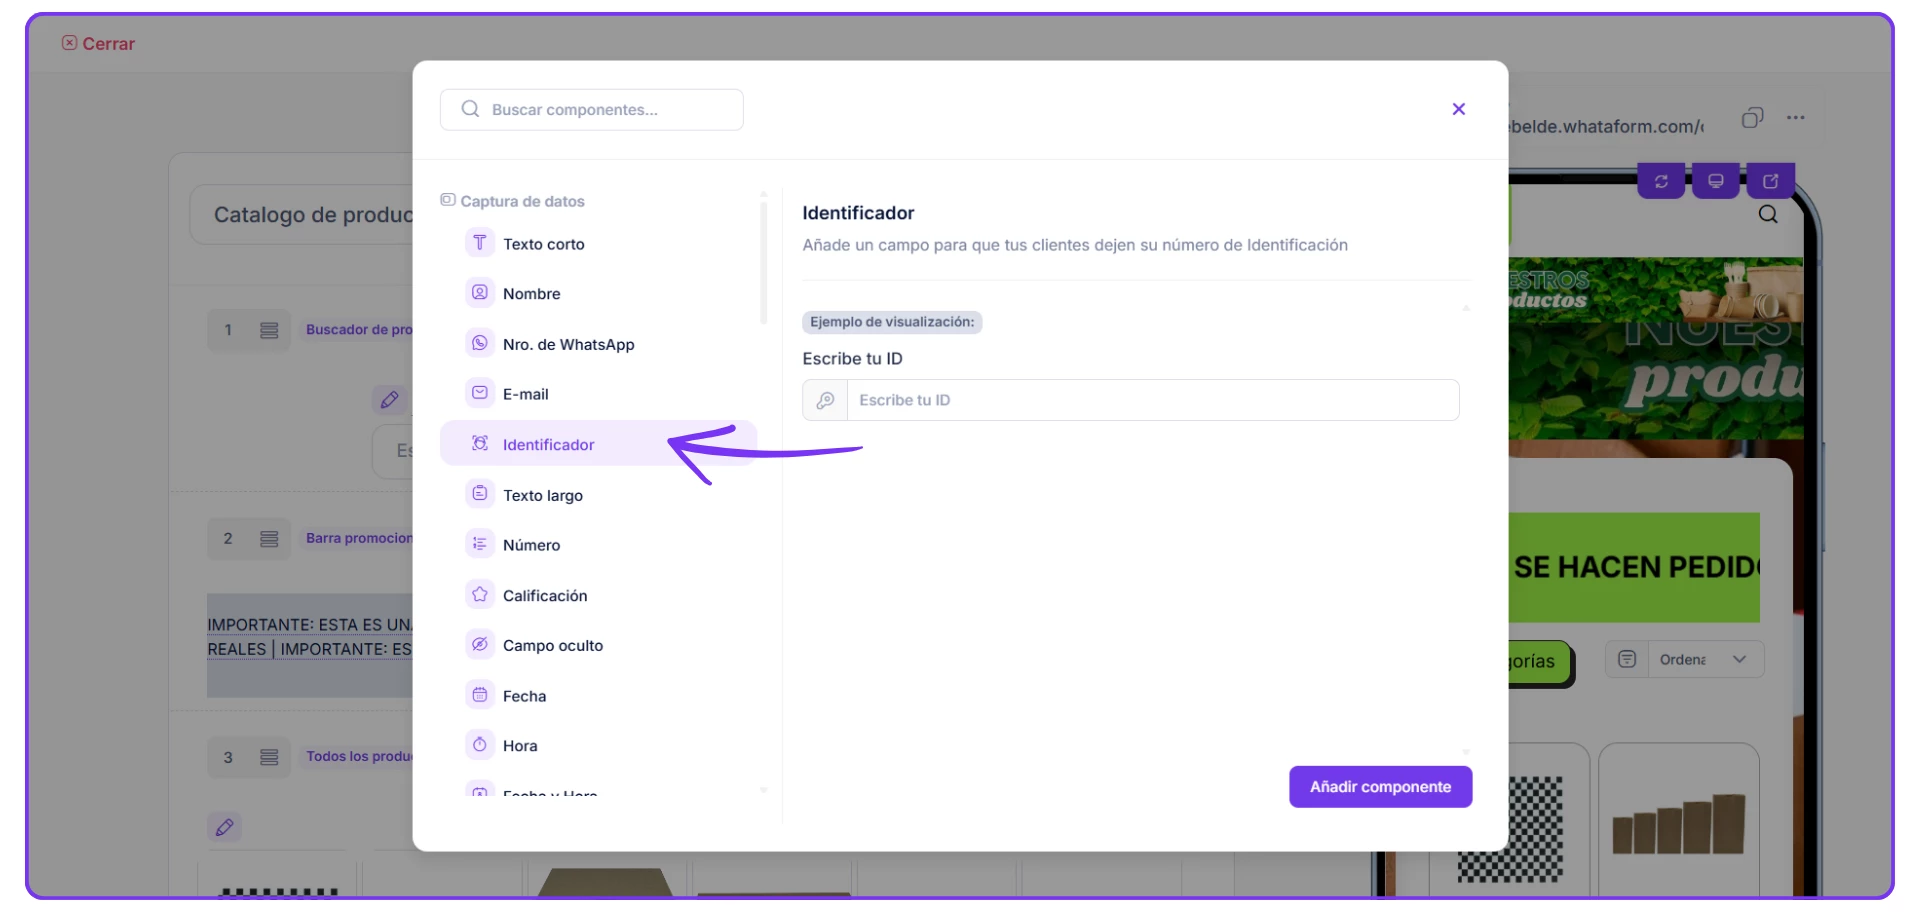This screenshot has height=912, width=1920.
Task: Click the Cerrar link
Action: pyautogui.click(x=98, y=44)
